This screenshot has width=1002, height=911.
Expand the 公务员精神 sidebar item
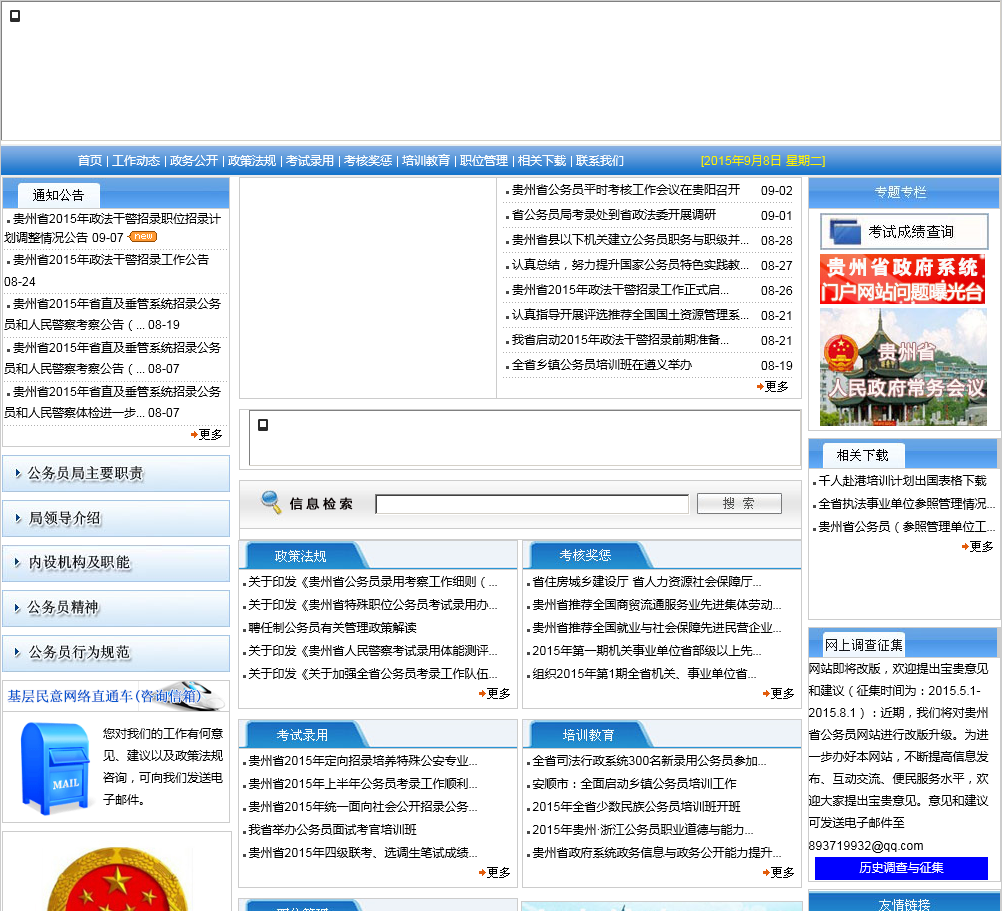click(116, 608)
